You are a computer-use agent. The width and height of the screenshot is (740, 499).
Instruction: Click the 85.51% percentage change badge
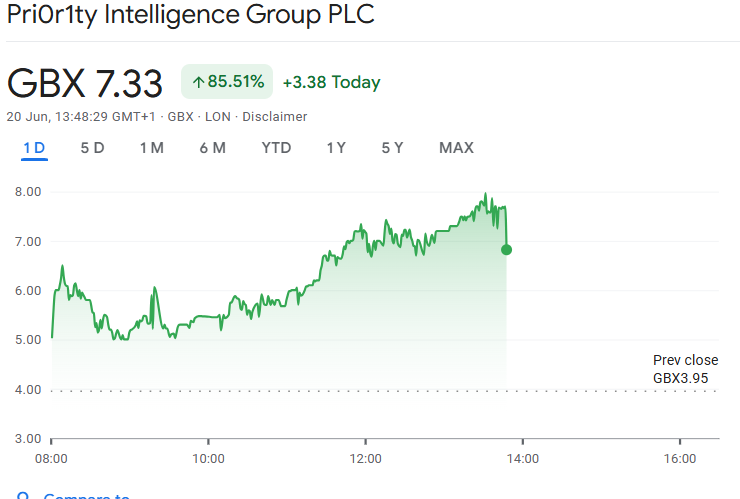pyautogui.click(x=227, y=82)
